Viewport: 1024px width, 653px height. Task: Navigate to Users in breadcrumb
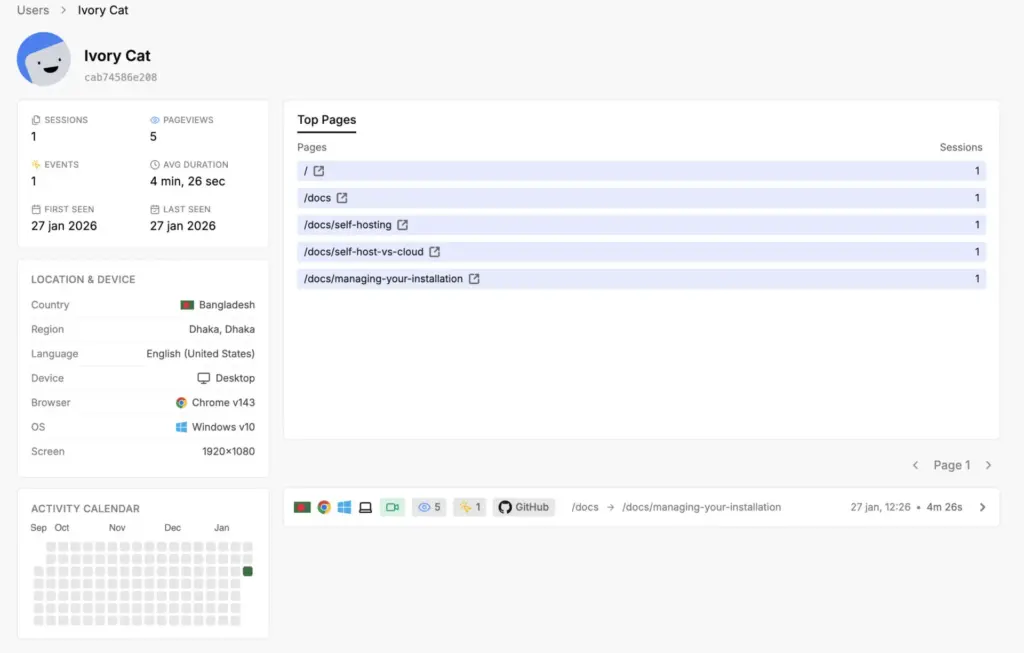(33, 10)
